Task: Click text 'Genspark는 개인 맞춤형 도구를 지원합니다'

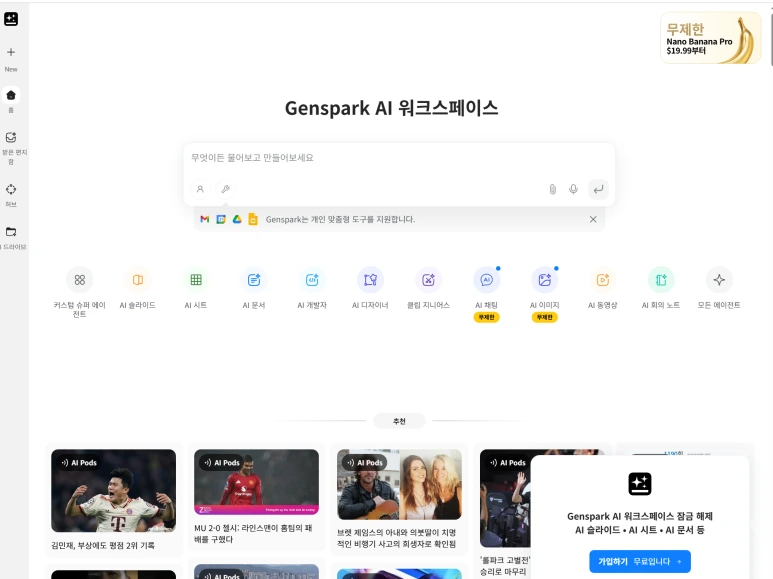Action: (x=340, y=219)
